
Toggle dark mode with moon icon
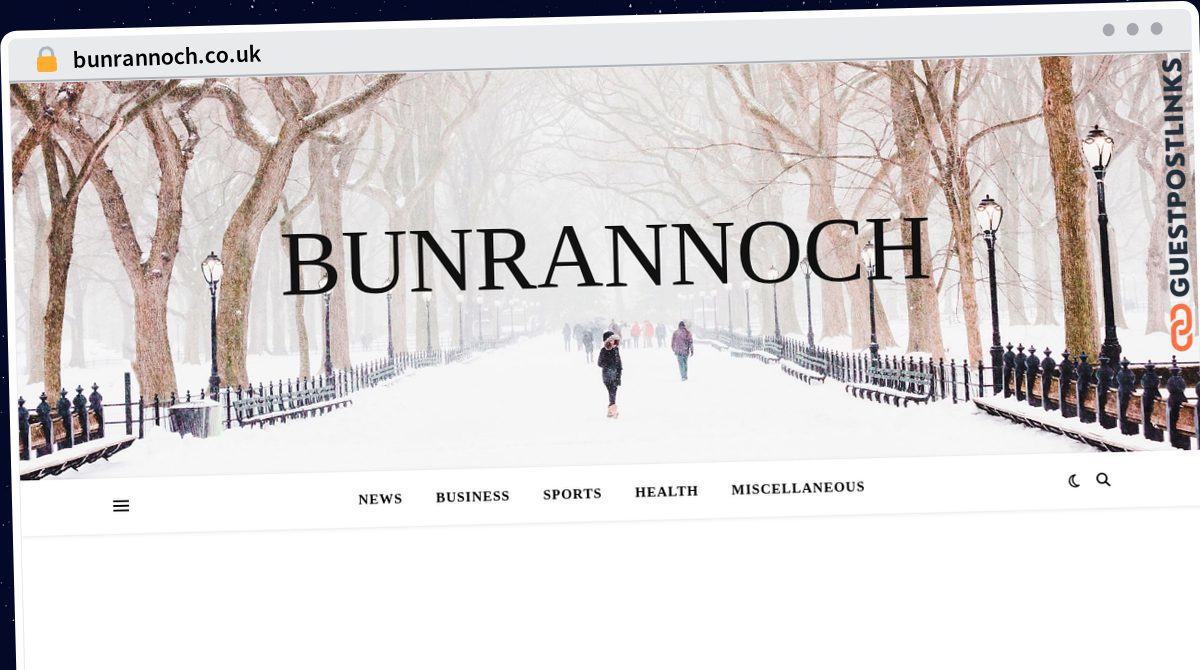click(1074, 481)
